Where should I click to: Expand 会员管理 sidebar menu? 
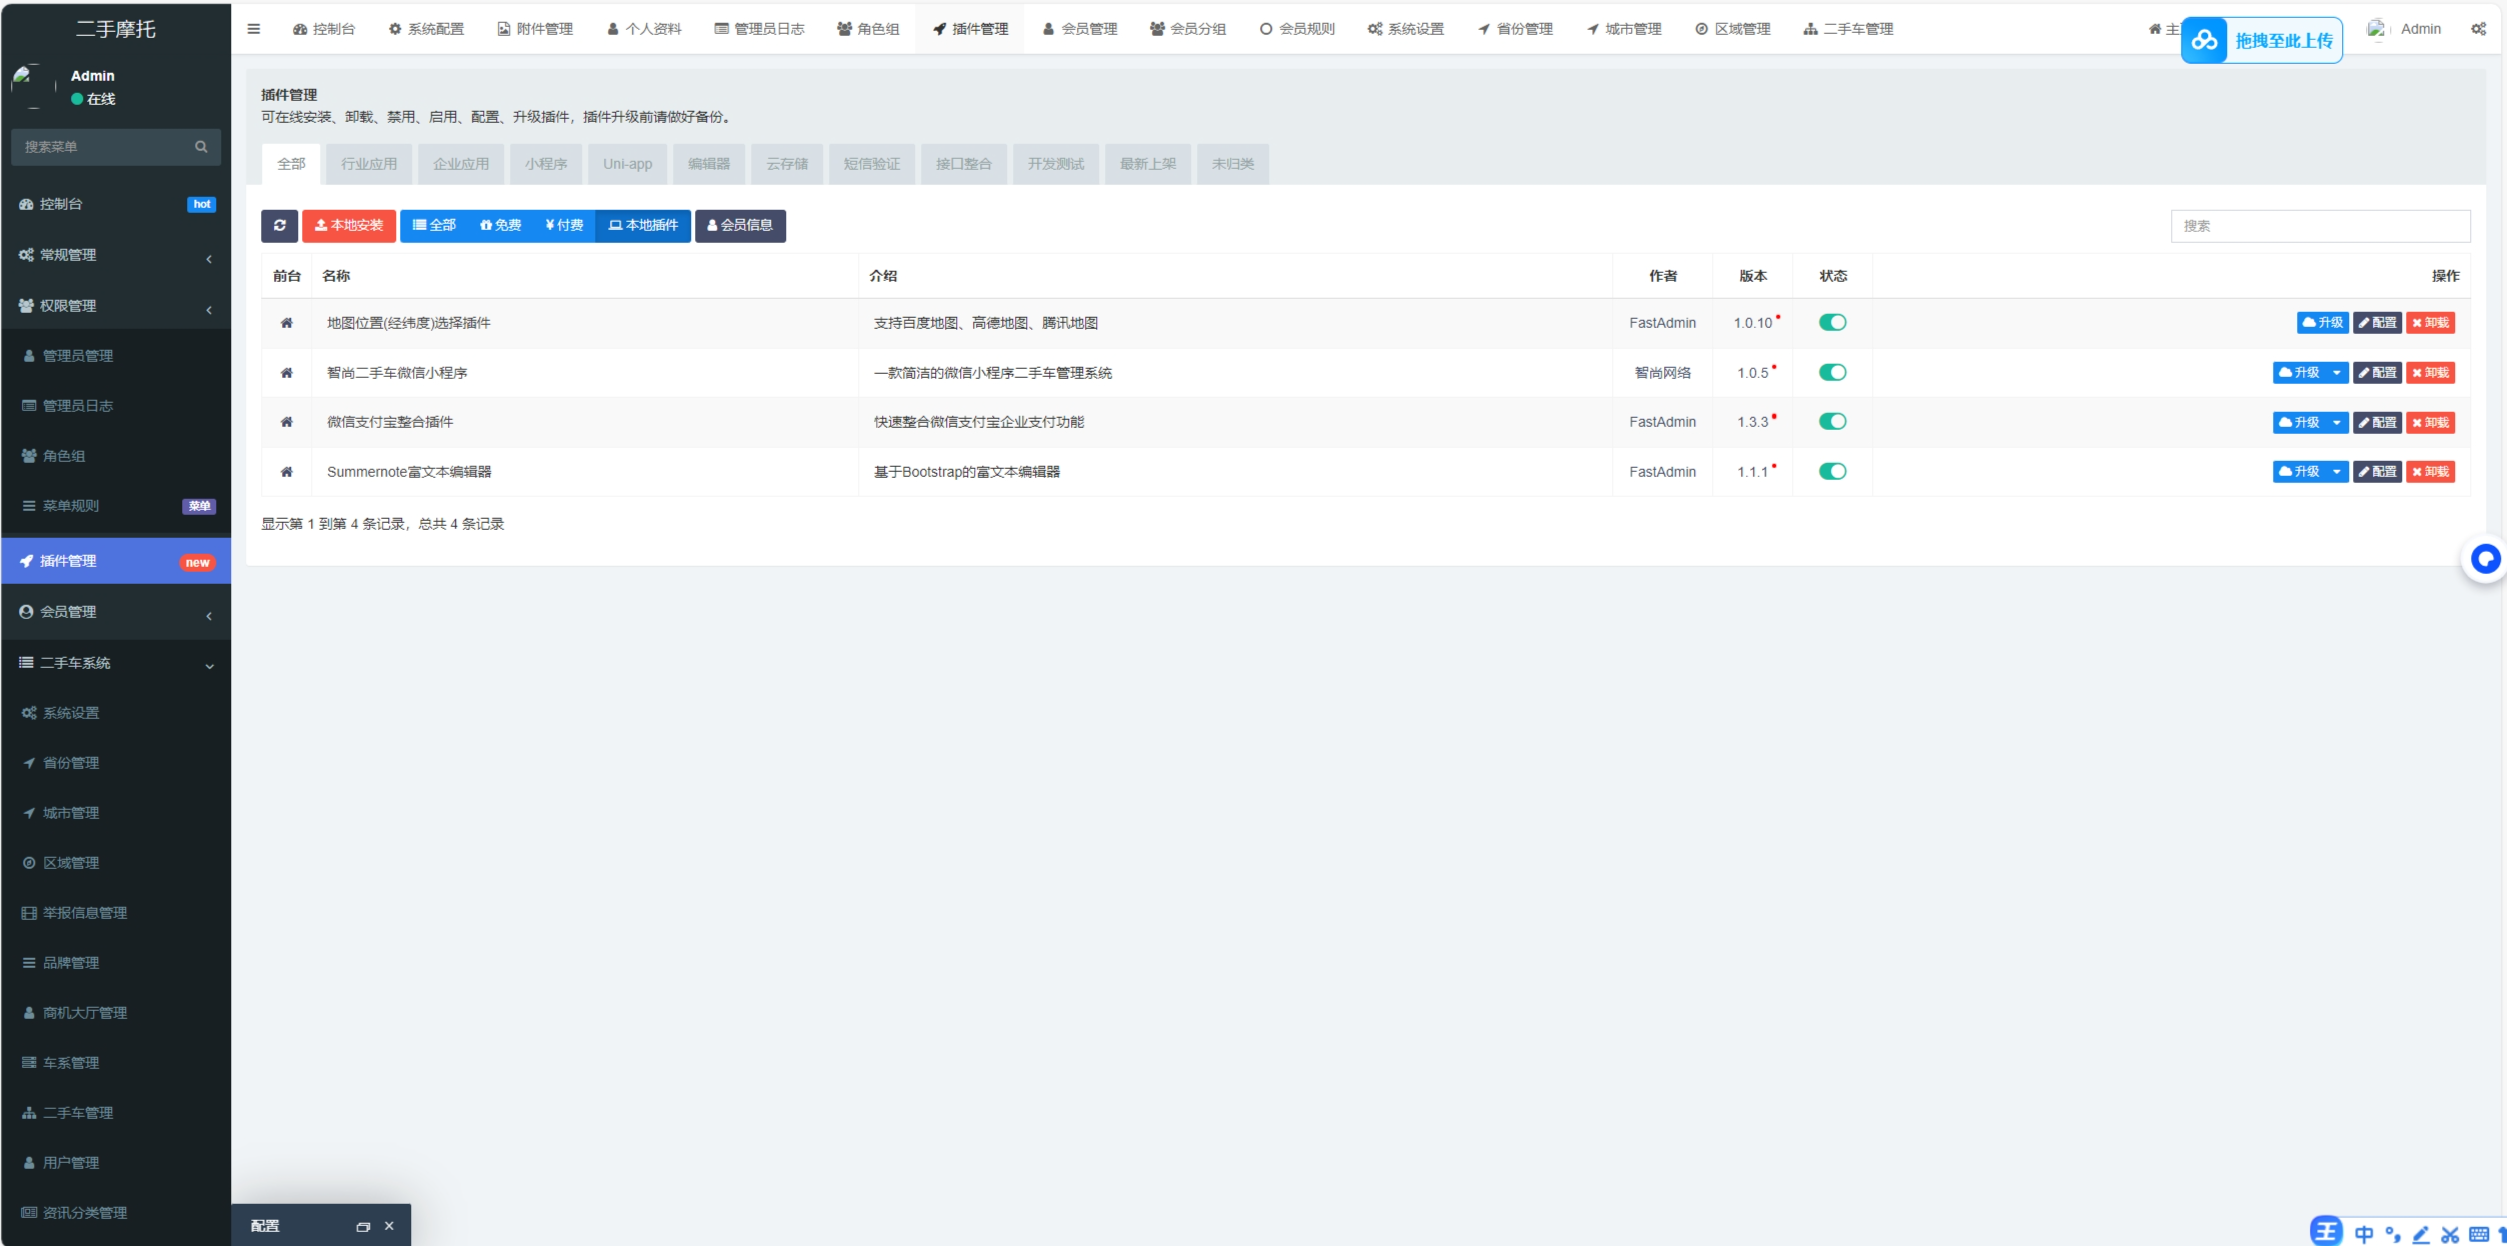[x=116, y=612]
